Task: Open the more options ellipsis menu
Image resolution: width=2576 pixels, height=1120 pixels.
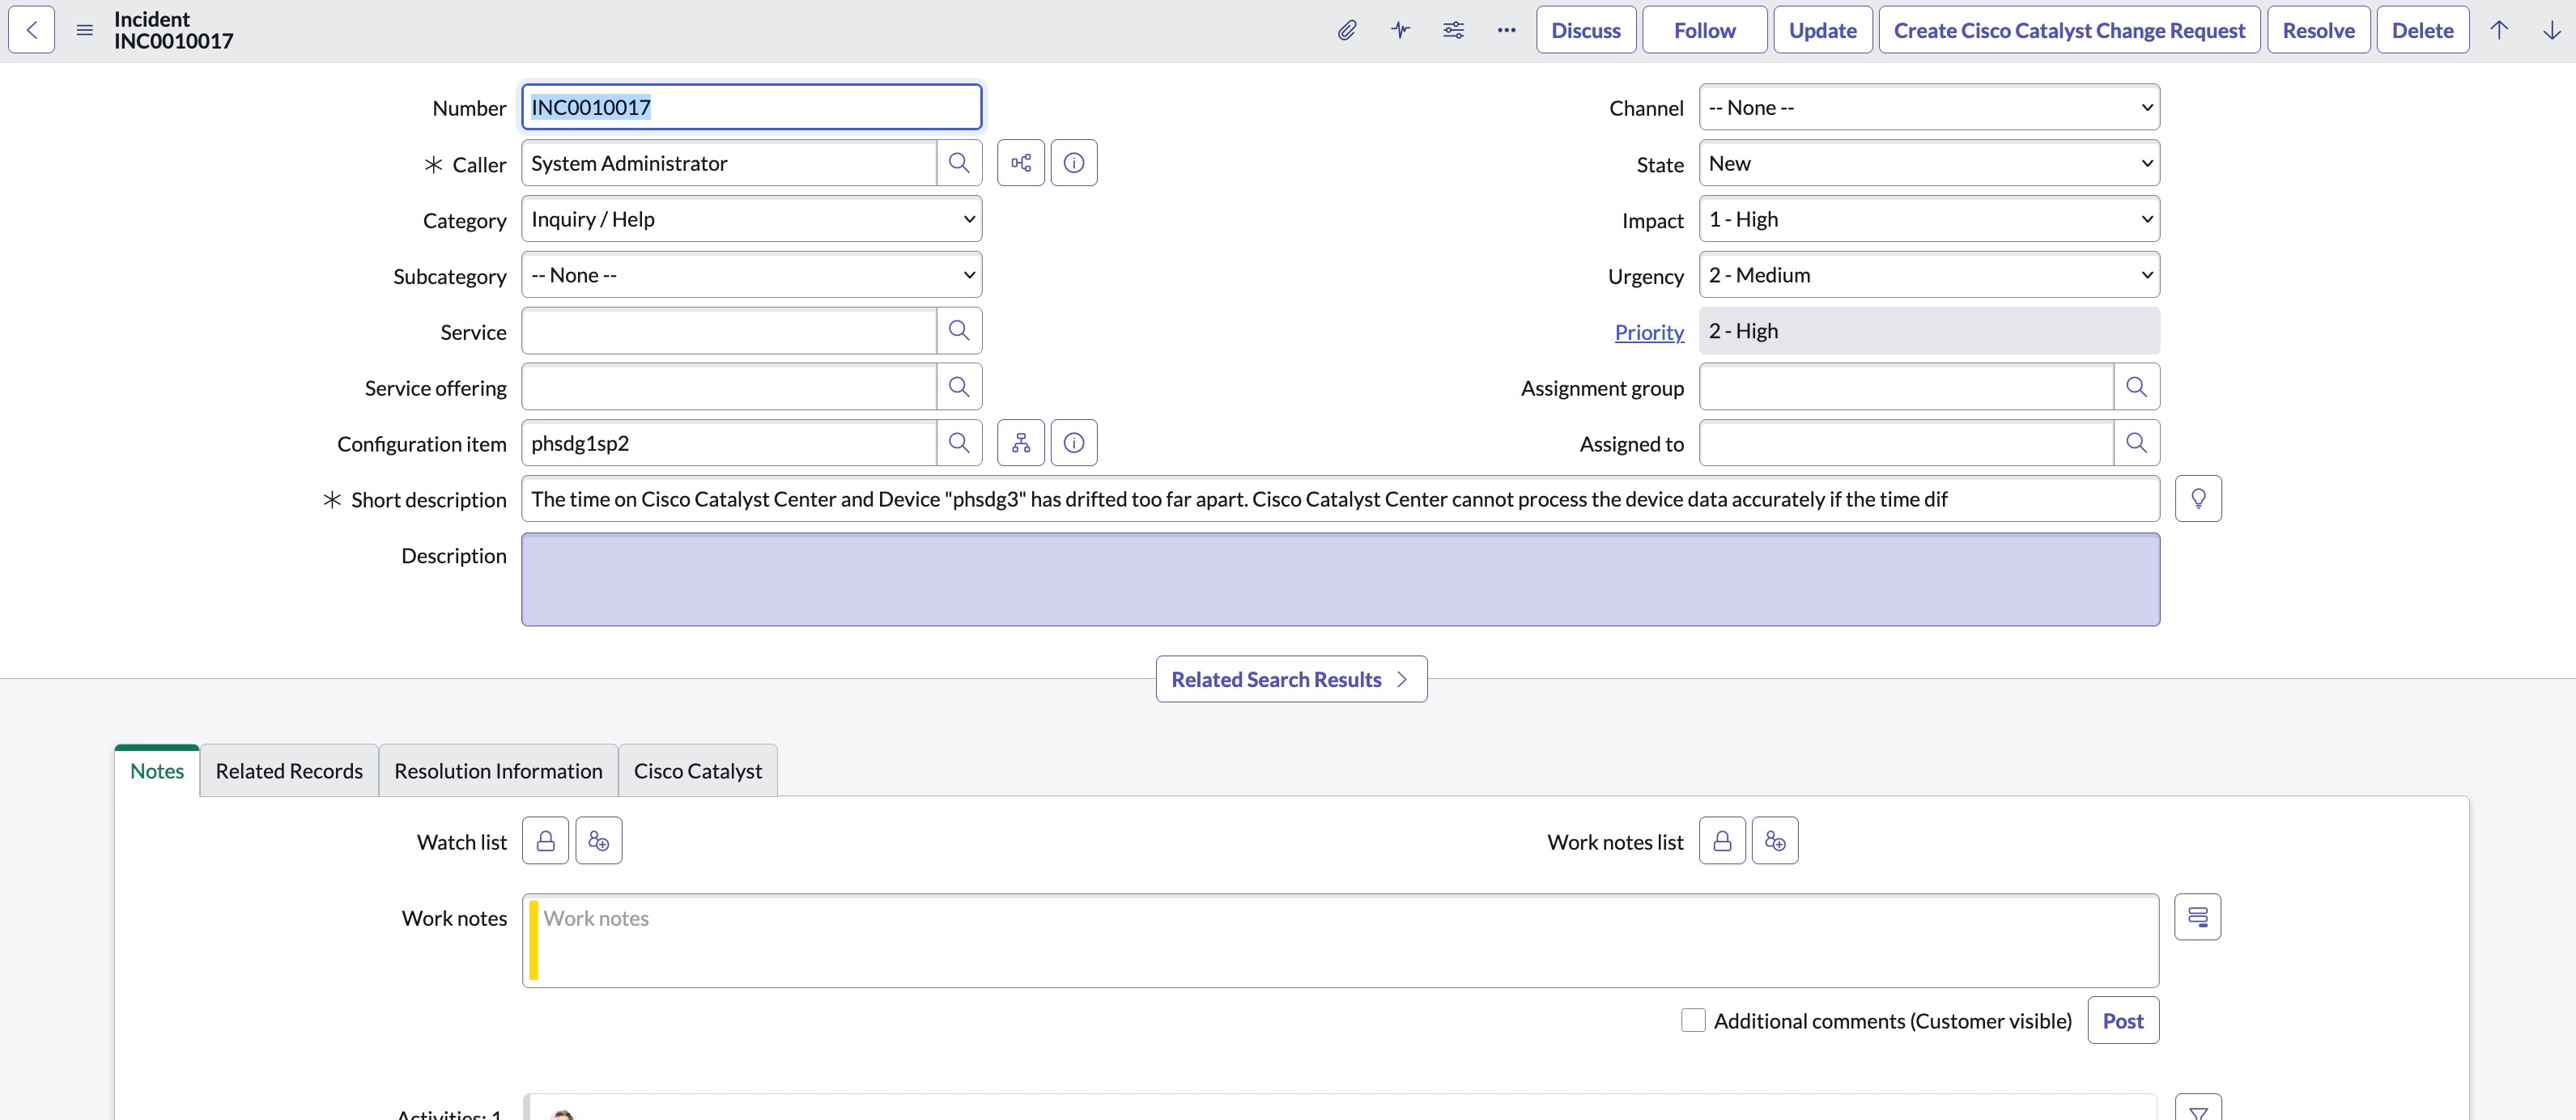Action: pyautogui.click(x=1506, y=30)
